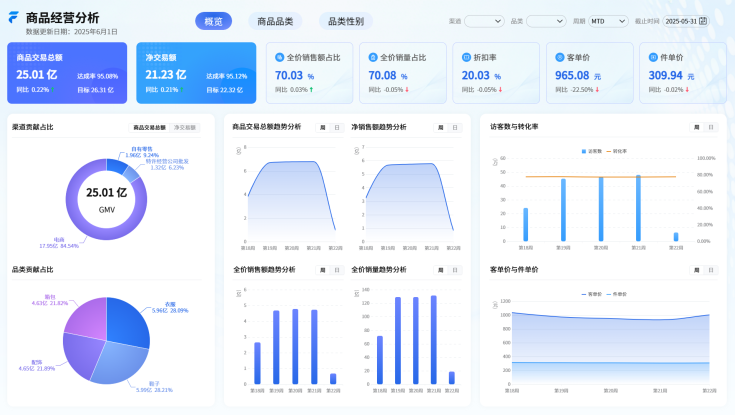
Task: Click the 全价销量占比 card icon
Action: 373,58
